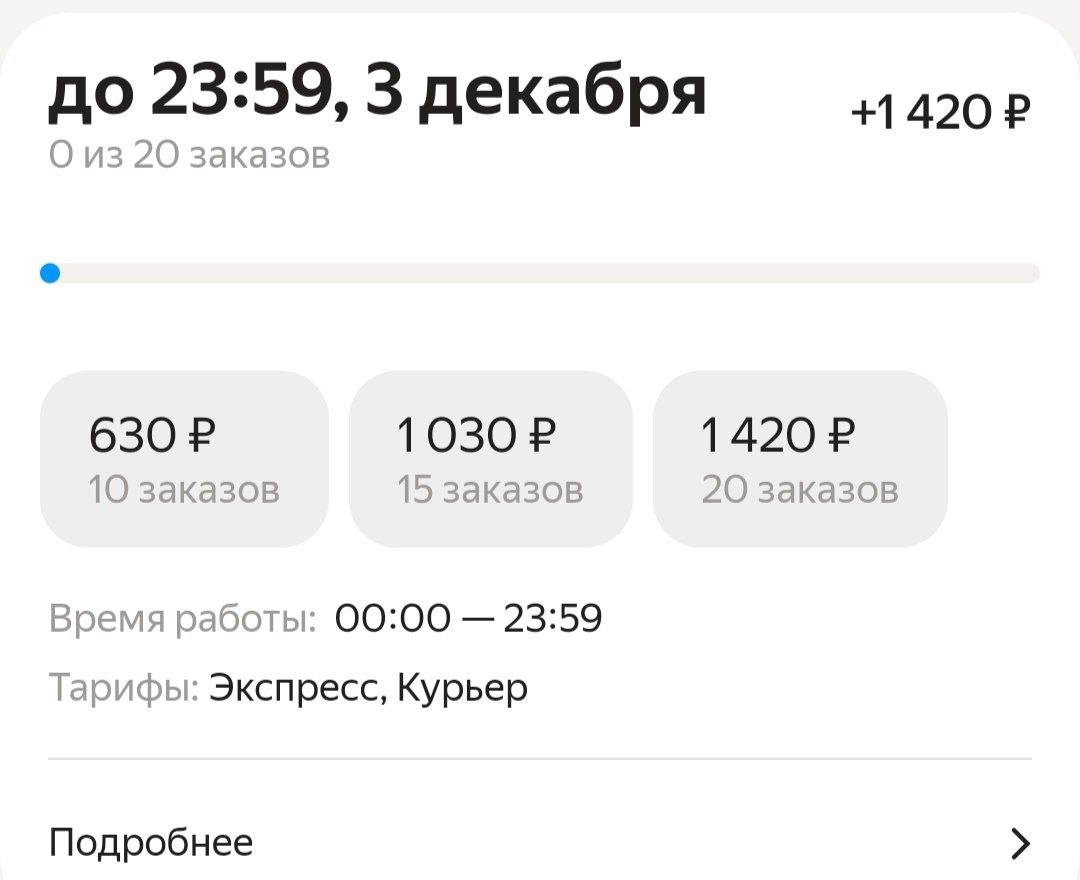Tap the Время работы label

click(x=183, y=620)
